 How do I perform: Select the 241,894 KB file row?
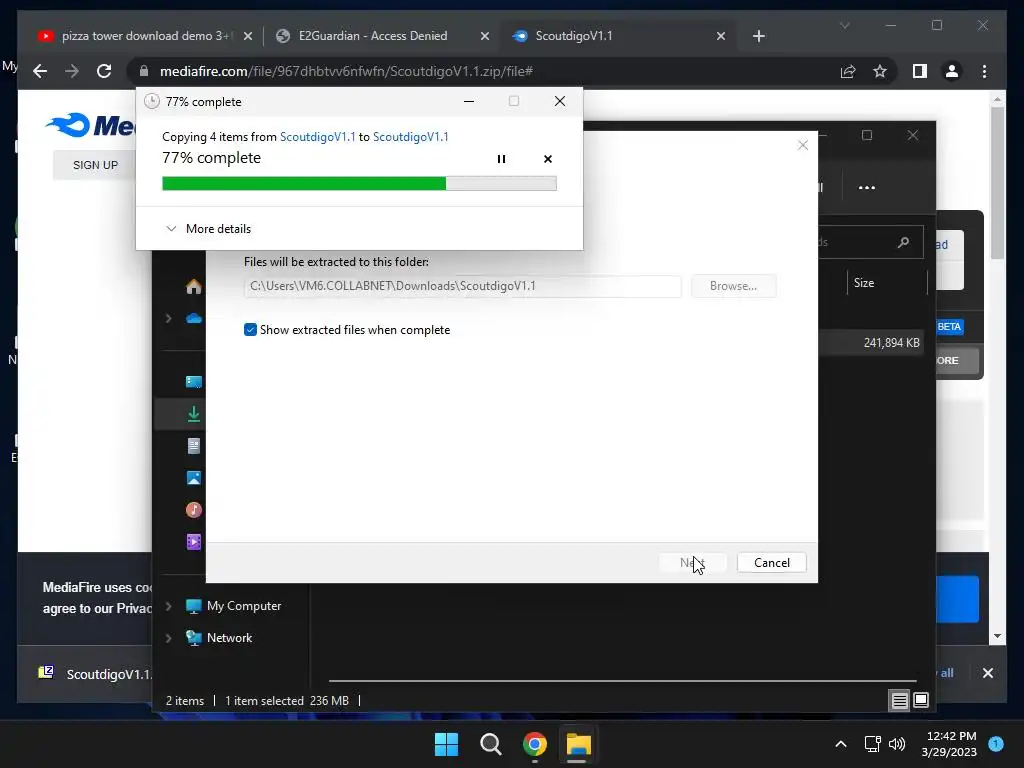870,343
